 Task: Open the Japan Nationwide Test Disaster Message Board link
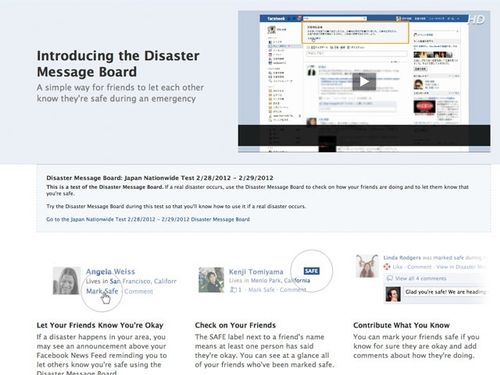pyautogui.click(x=148, y=219)
